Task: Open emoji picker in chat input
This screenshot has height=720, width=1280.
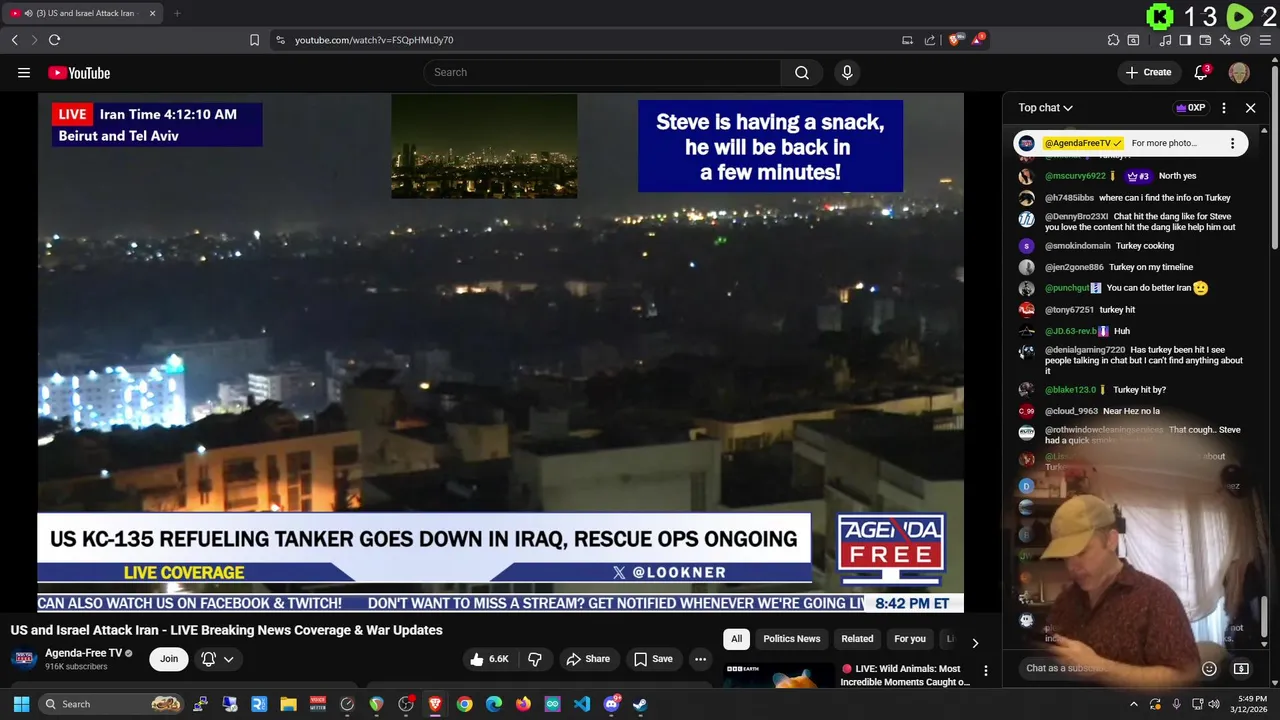Action: tap(1209, 668)
